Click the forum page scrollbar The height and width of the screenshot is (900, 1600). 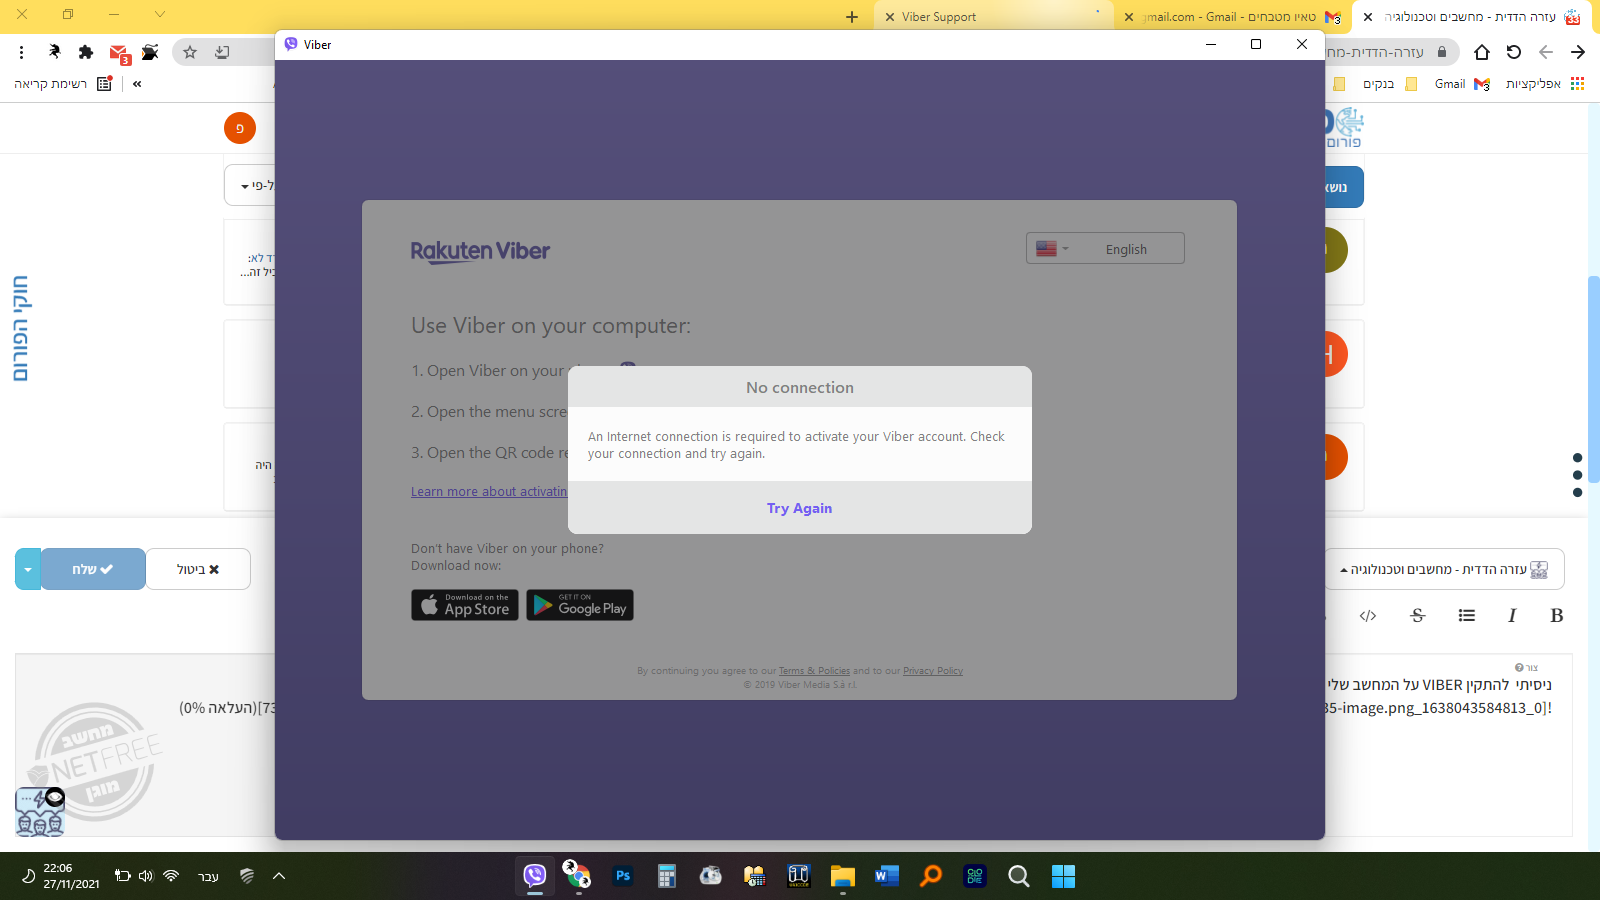1593,380
